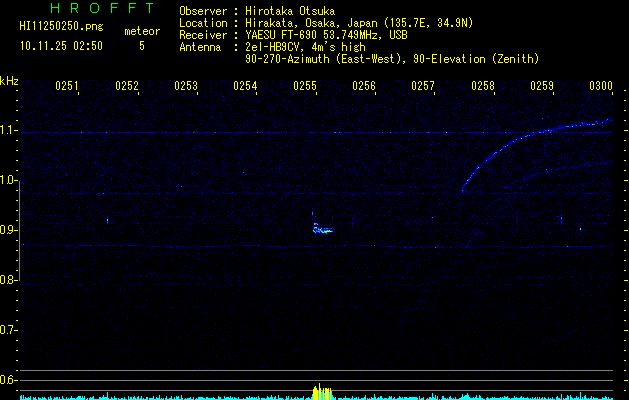
Task: Click the Location line Hirakata, Osaka, Japan
Action: tap(326, 23)
